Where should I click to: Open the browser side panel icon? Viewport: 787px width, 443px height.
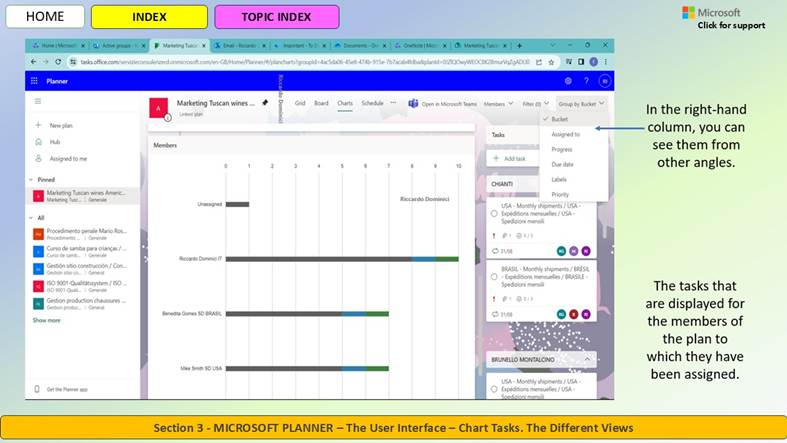pos(581,62)
